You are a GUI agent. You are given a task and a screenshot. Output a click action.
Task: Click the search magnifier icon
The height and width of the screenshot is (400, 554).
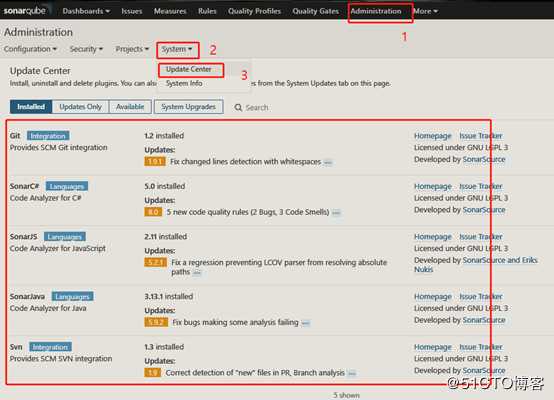coord(238,107)
